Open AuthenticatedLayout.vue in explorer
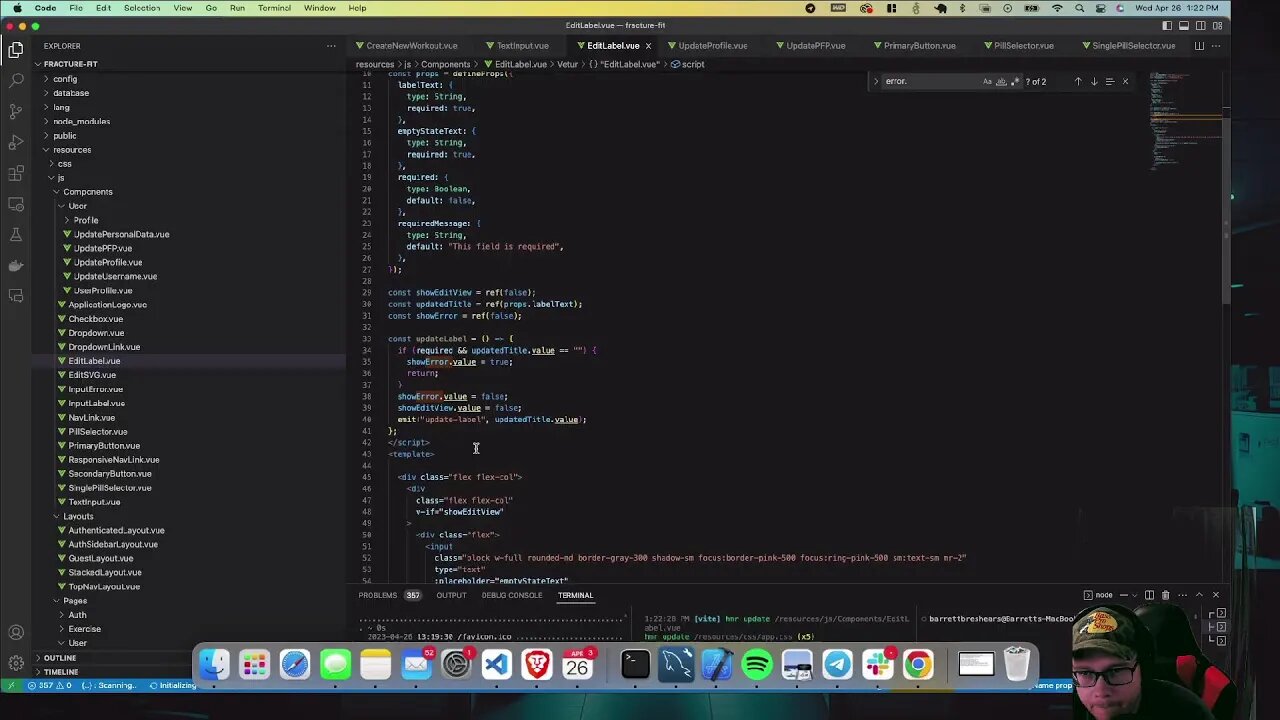 116,530
